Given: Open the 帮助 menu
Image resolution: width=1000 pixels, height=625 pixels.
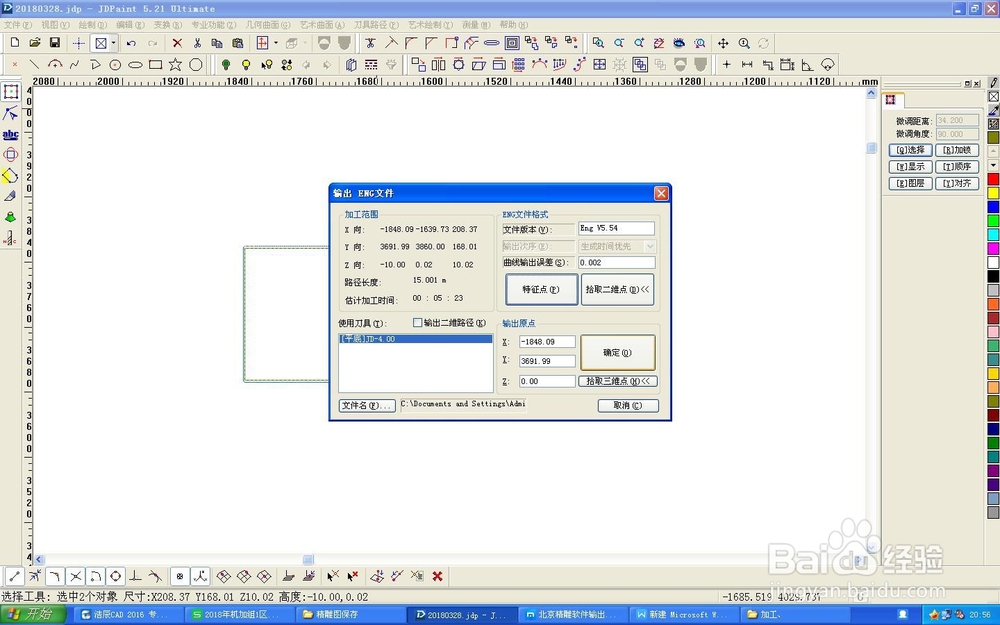Looking at the screenshot, I should click(513, 25).
